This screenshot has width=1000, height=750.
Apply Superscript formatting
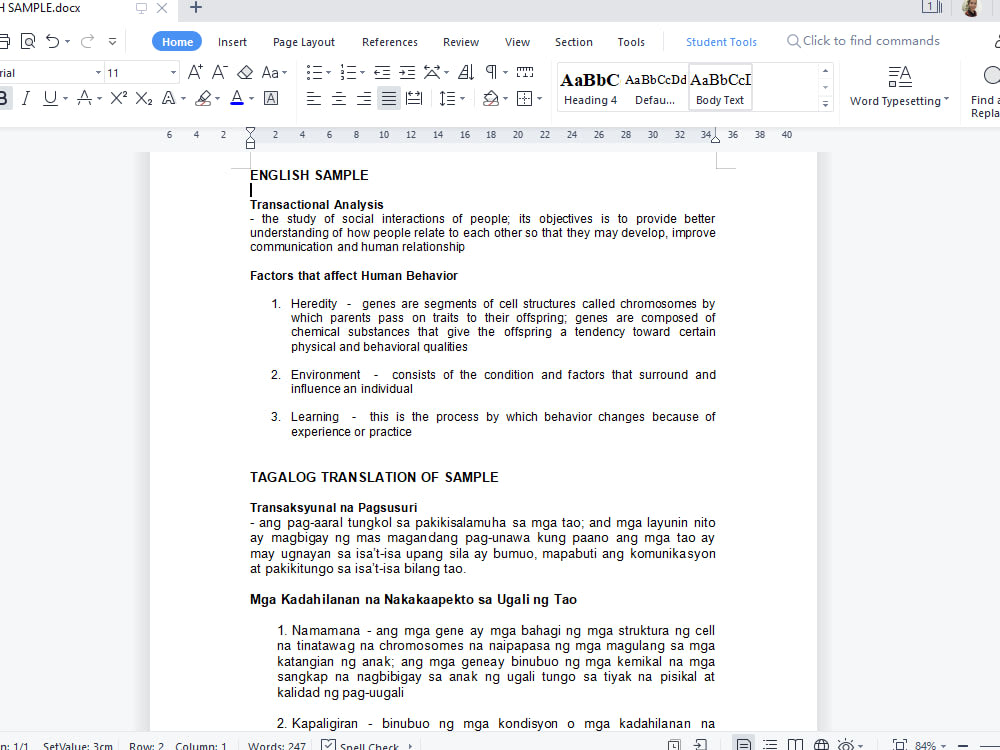pos(119,98)
